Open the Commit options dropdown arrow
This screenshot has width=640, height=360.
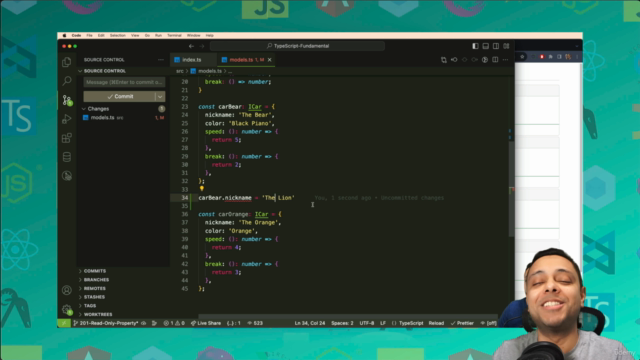160,96
